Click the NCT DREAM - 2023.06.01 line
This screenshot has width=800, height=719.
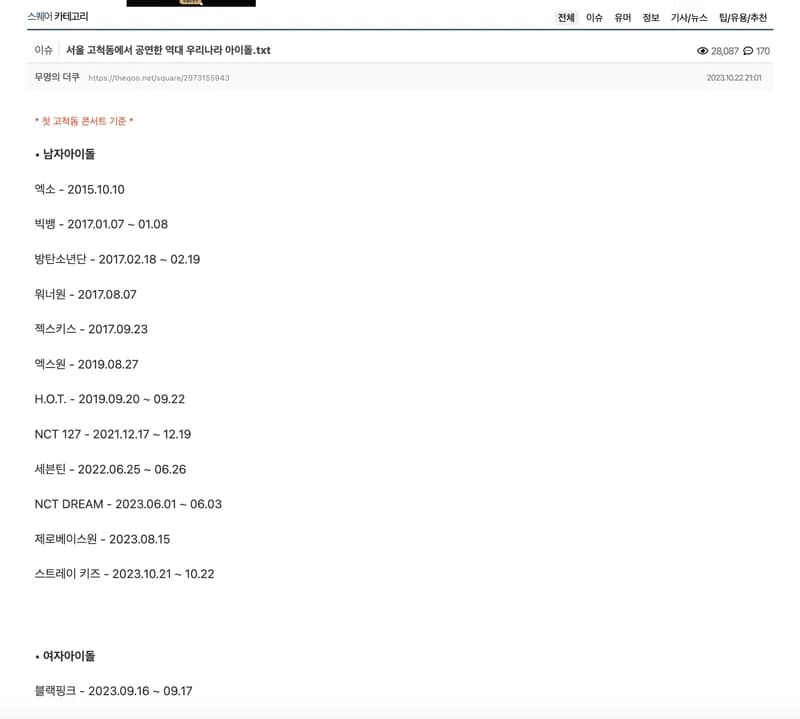click(128, 504)
